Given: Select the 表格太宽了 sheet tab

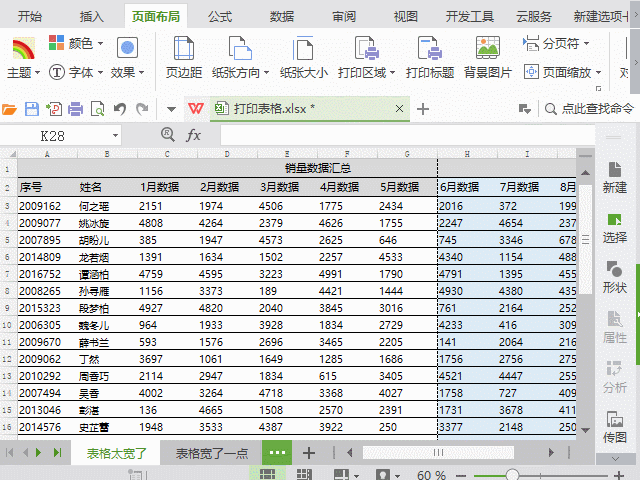Looking at the screenshot, I should pyautogui.click(x=116, y=453).
